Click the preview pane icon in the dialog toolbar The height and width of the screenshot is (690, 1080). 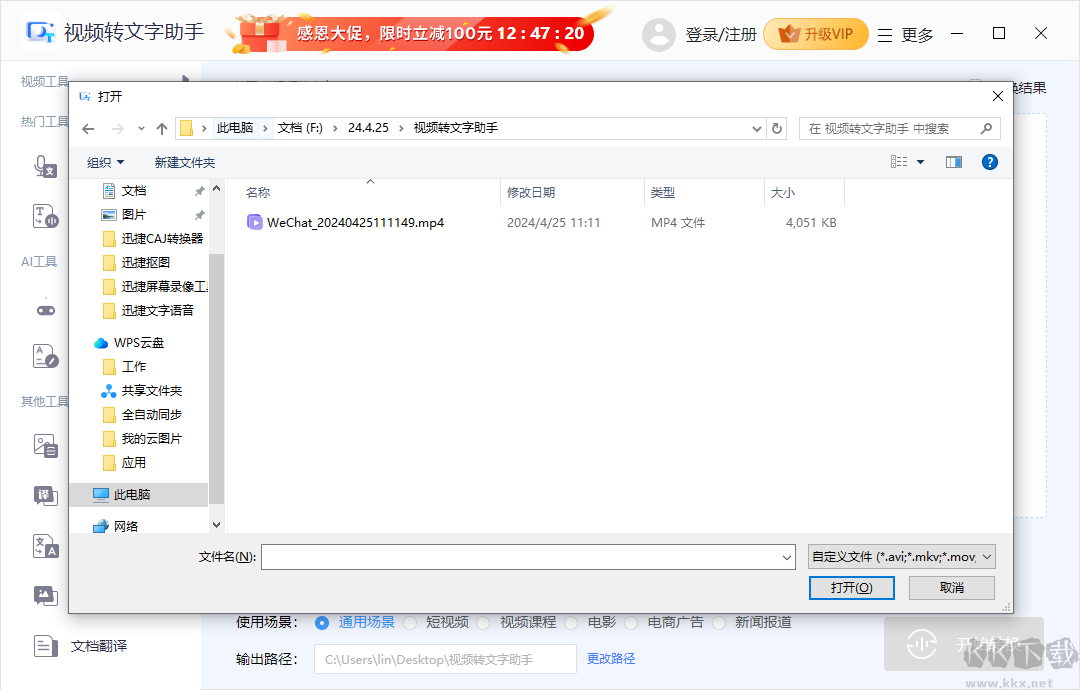point(952,161)
